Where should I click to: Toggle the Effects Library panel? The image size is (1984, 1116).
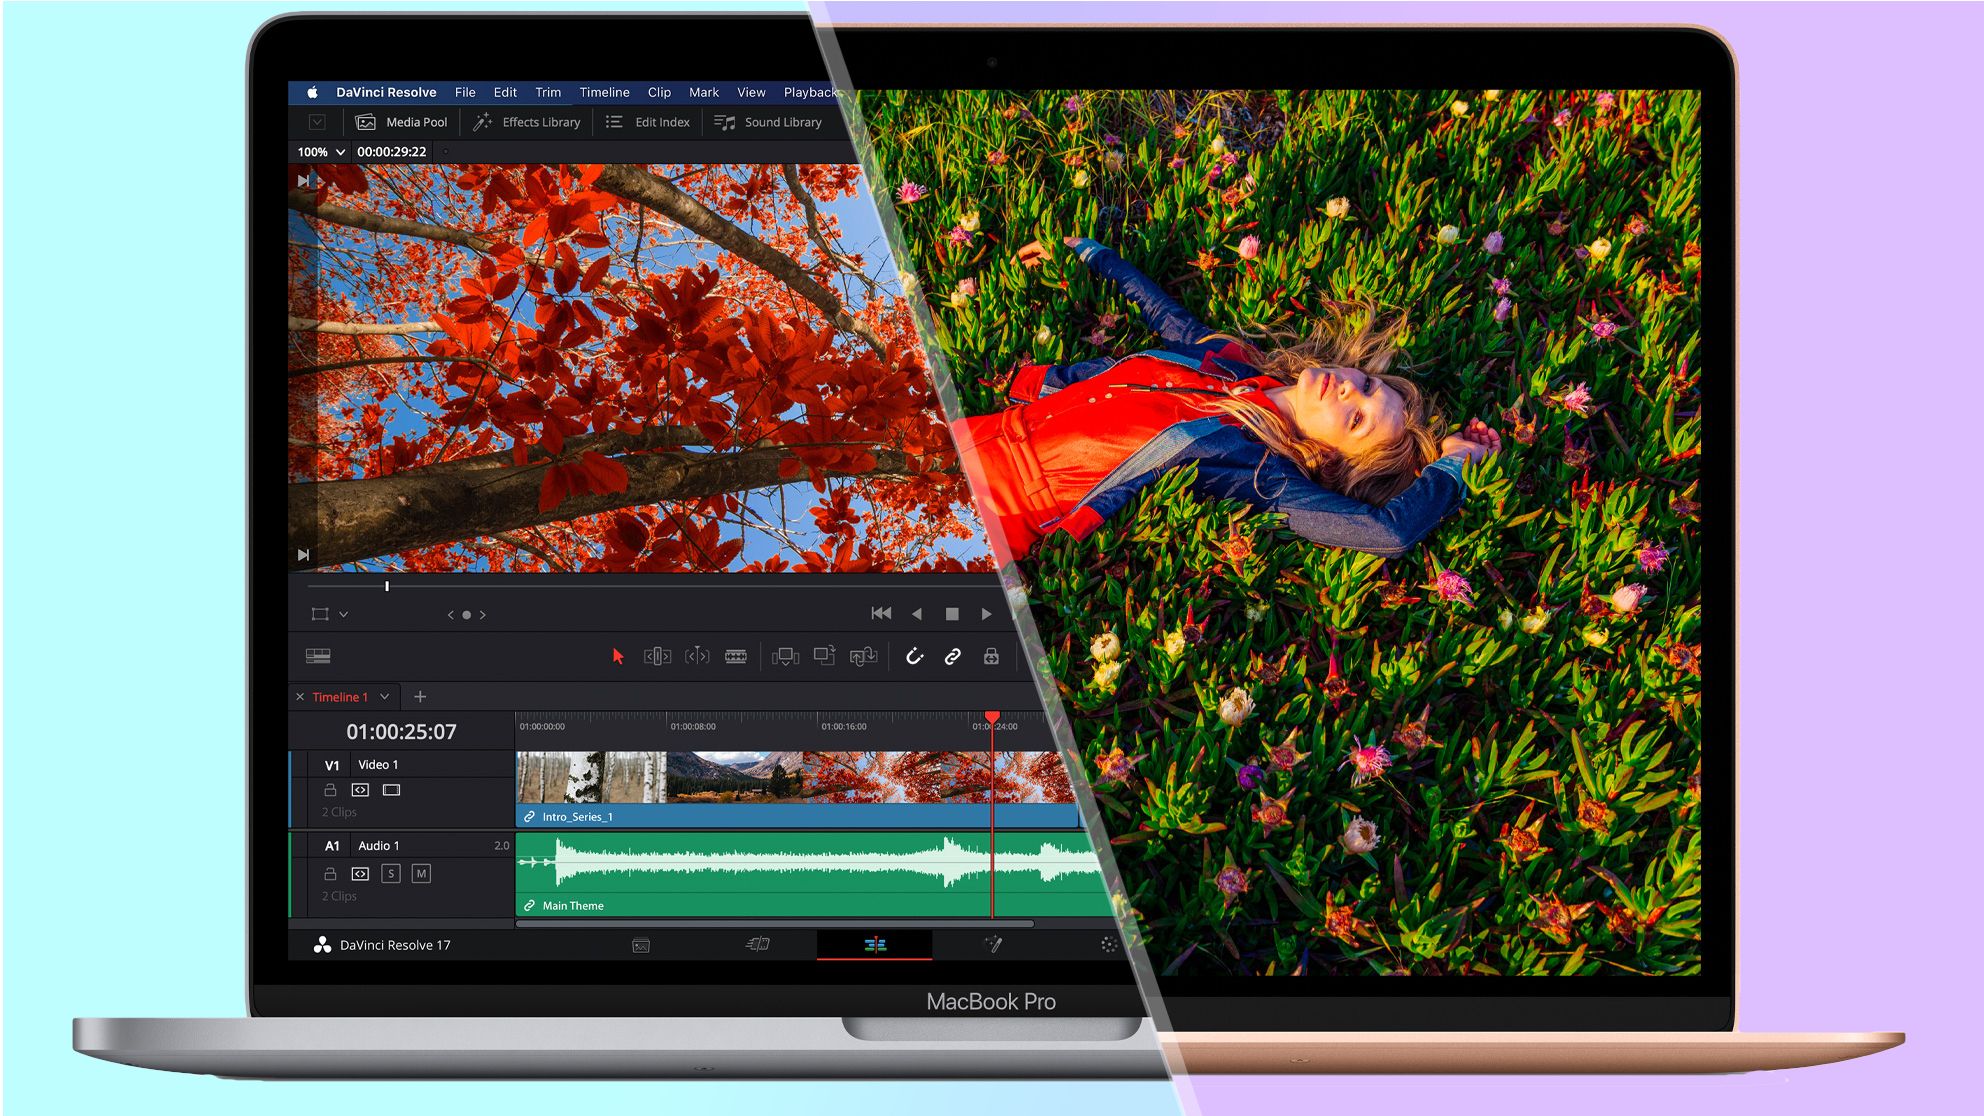pyautogui.click(x=528, y=122)
